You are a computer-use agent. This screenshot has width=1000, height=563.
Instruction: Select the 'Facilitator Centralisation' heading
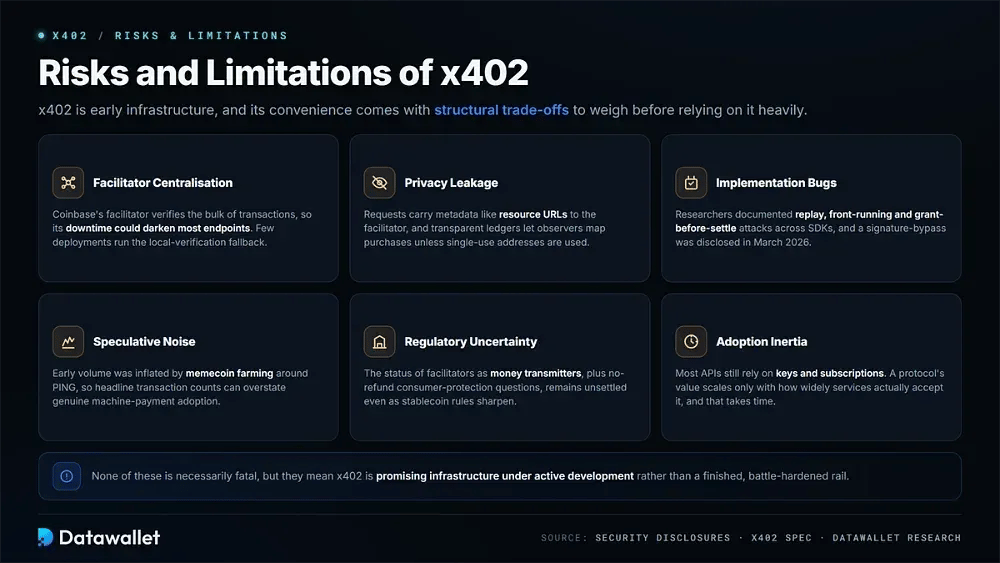[x=163, y=183]
